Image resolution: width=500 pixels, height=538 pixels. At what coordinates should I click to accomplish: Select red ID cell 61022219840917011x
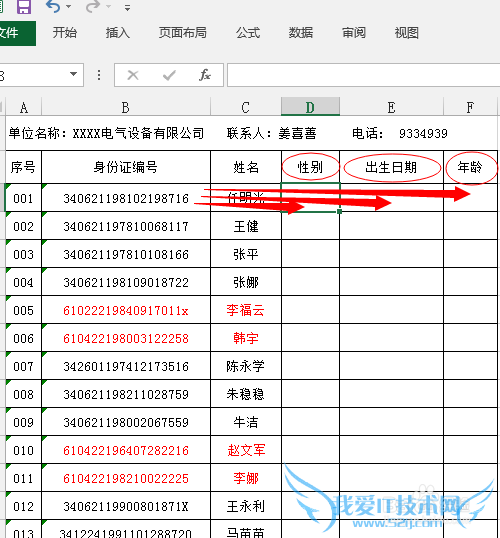pos(126,310)
